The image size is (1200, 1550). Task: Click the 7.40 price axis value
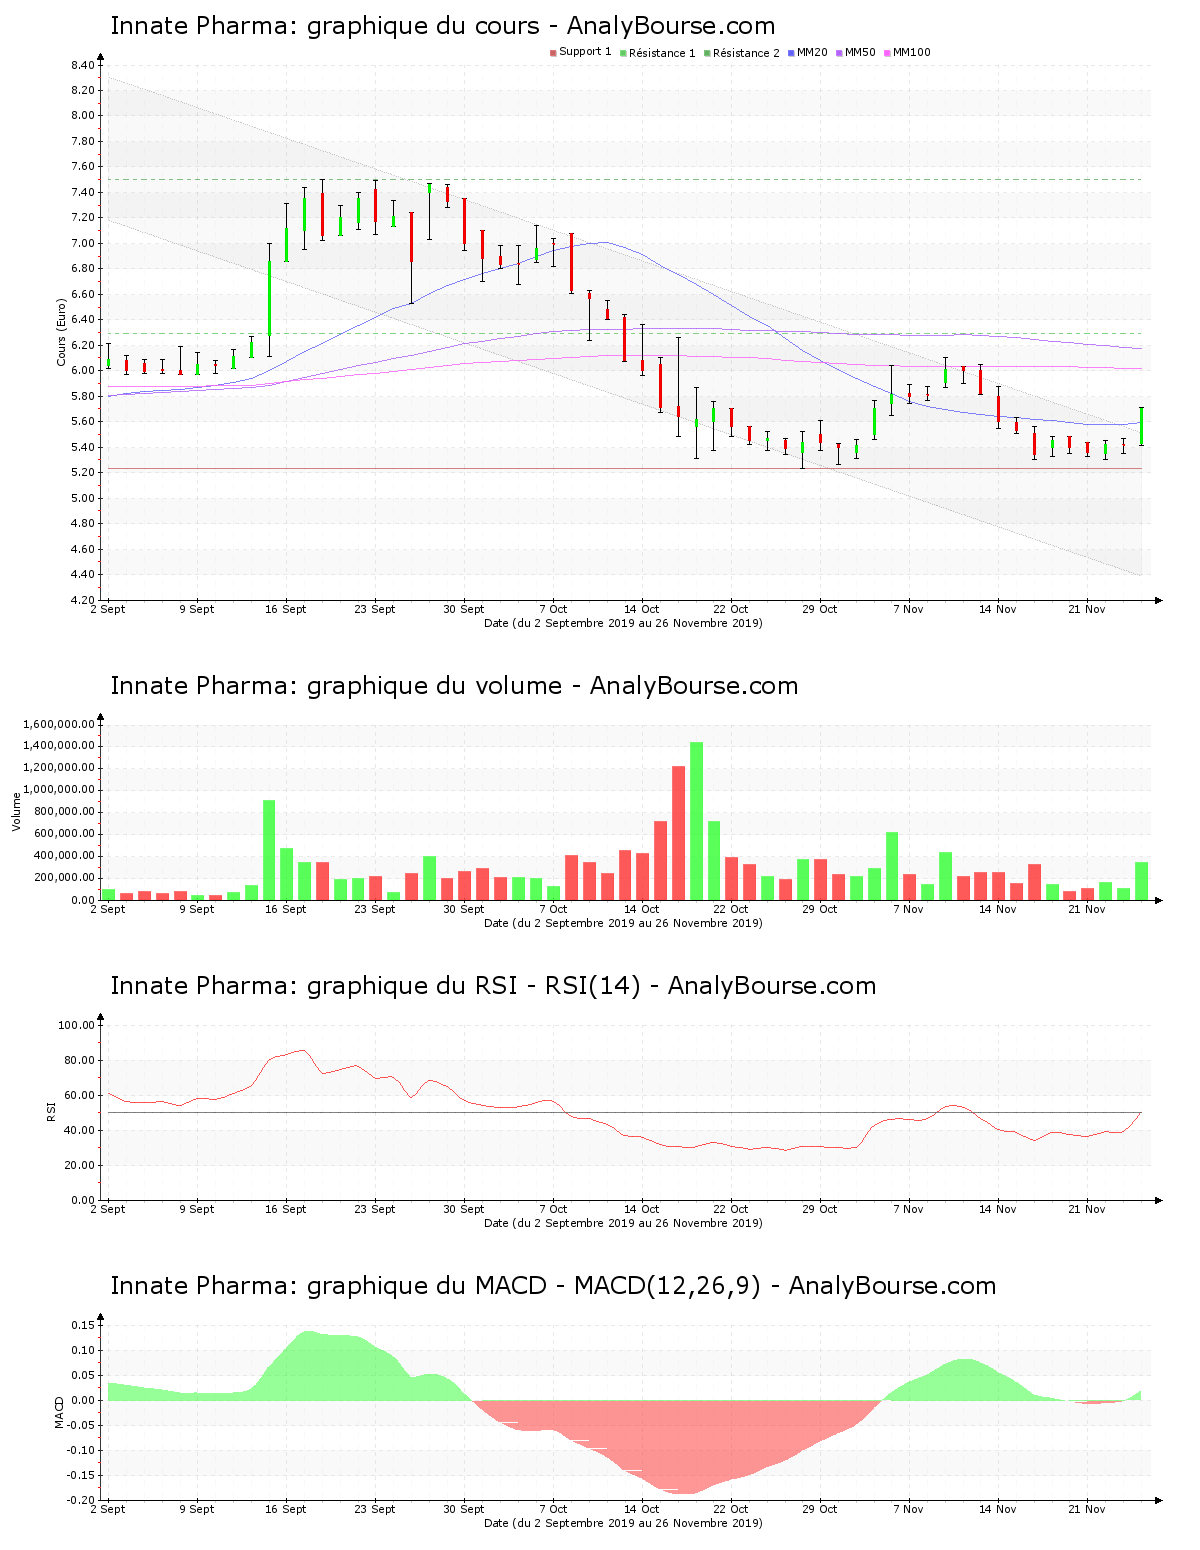coord(82,192)
